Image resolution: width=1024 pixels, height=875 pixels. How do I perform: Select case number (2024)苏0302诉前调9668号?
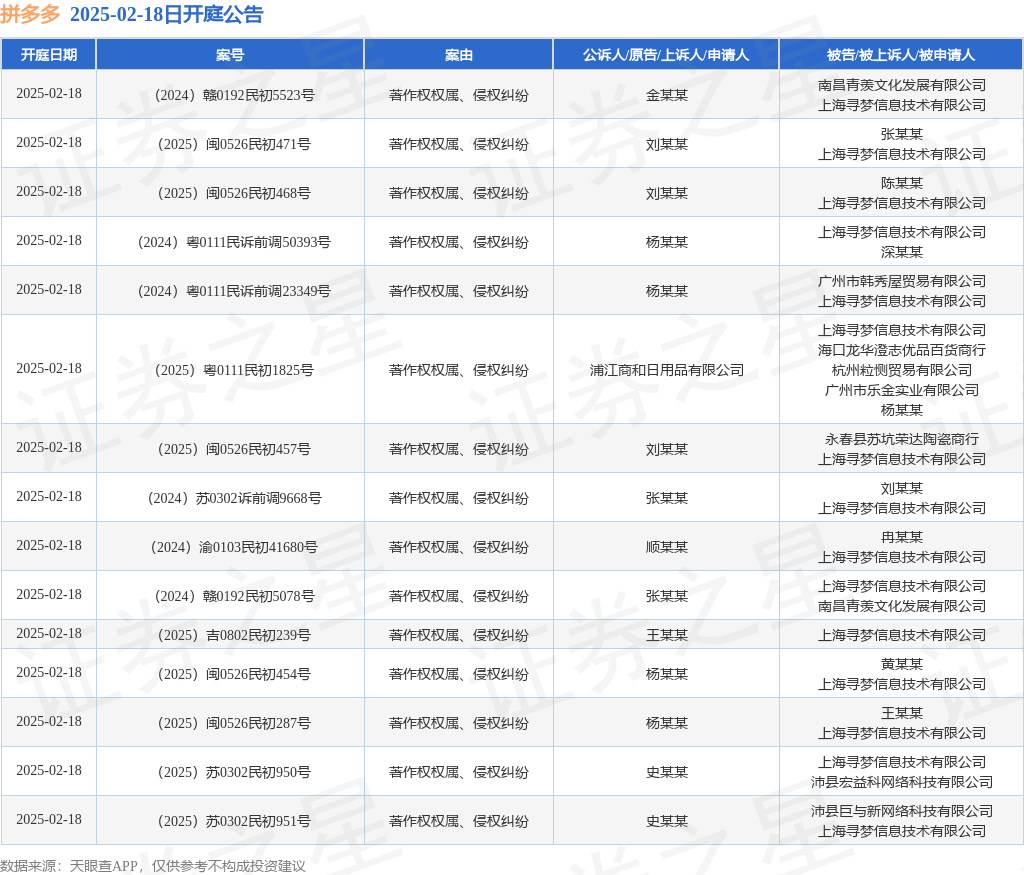coord(234,498)
